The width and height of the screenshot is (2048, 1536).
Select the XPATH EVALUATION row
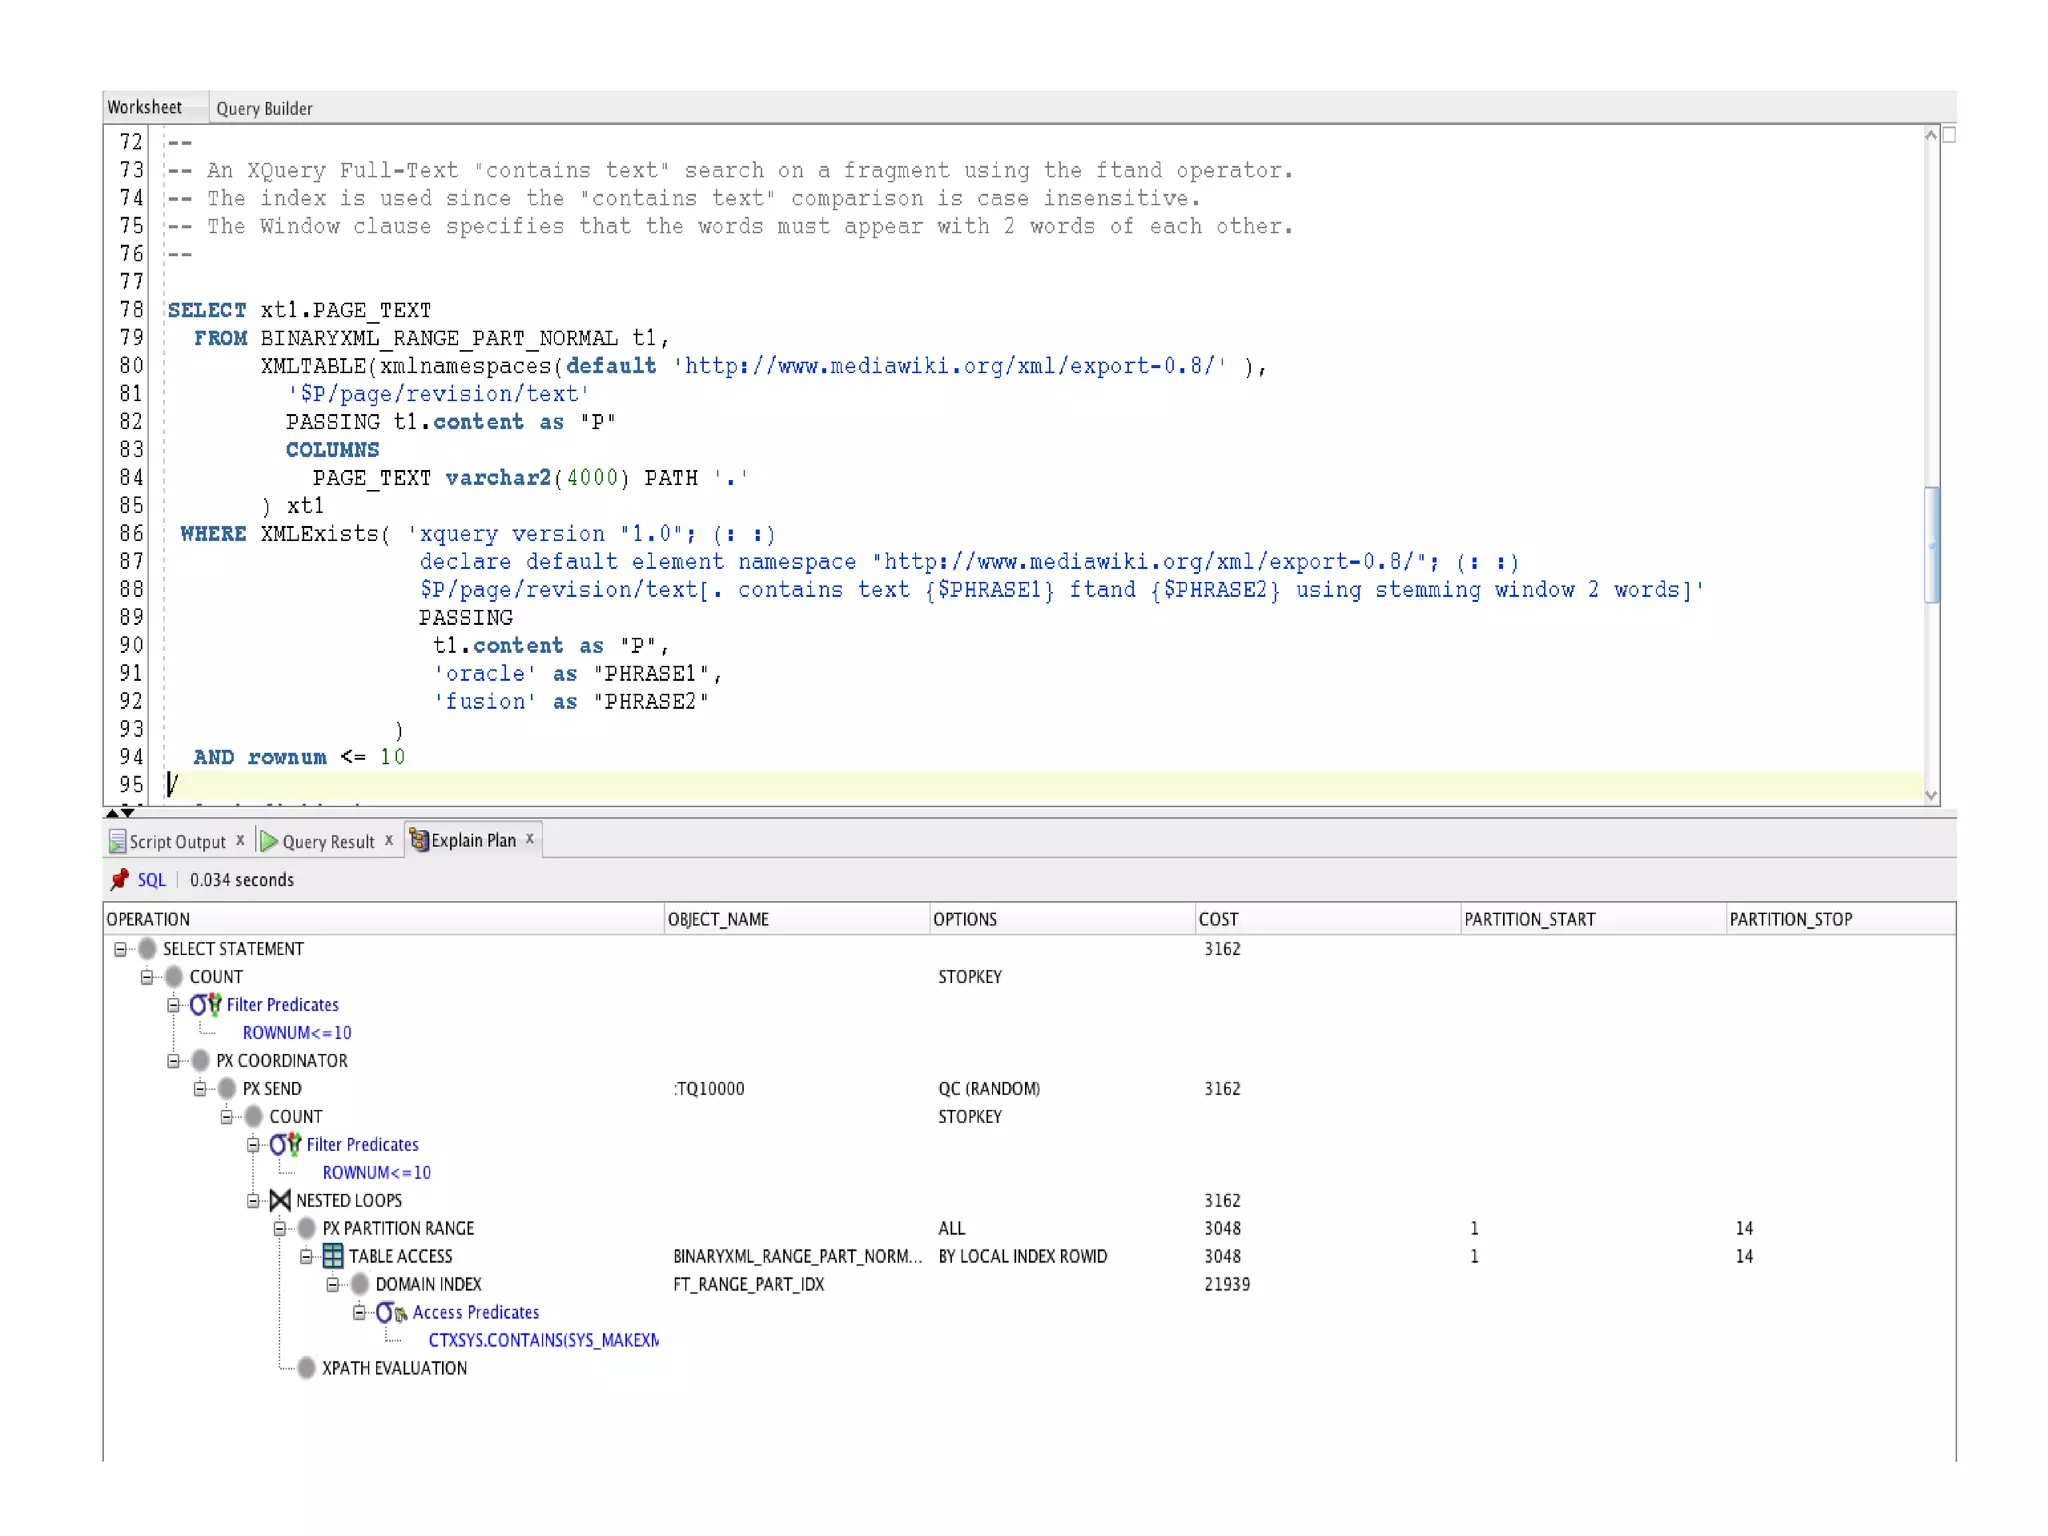tap(394, 1368)
